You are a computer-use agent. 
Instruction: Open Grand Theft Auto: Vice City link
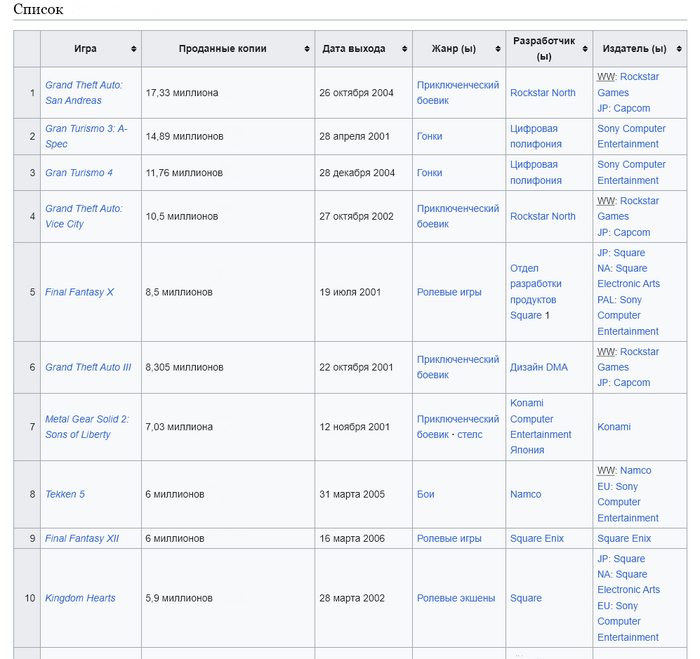84,216
